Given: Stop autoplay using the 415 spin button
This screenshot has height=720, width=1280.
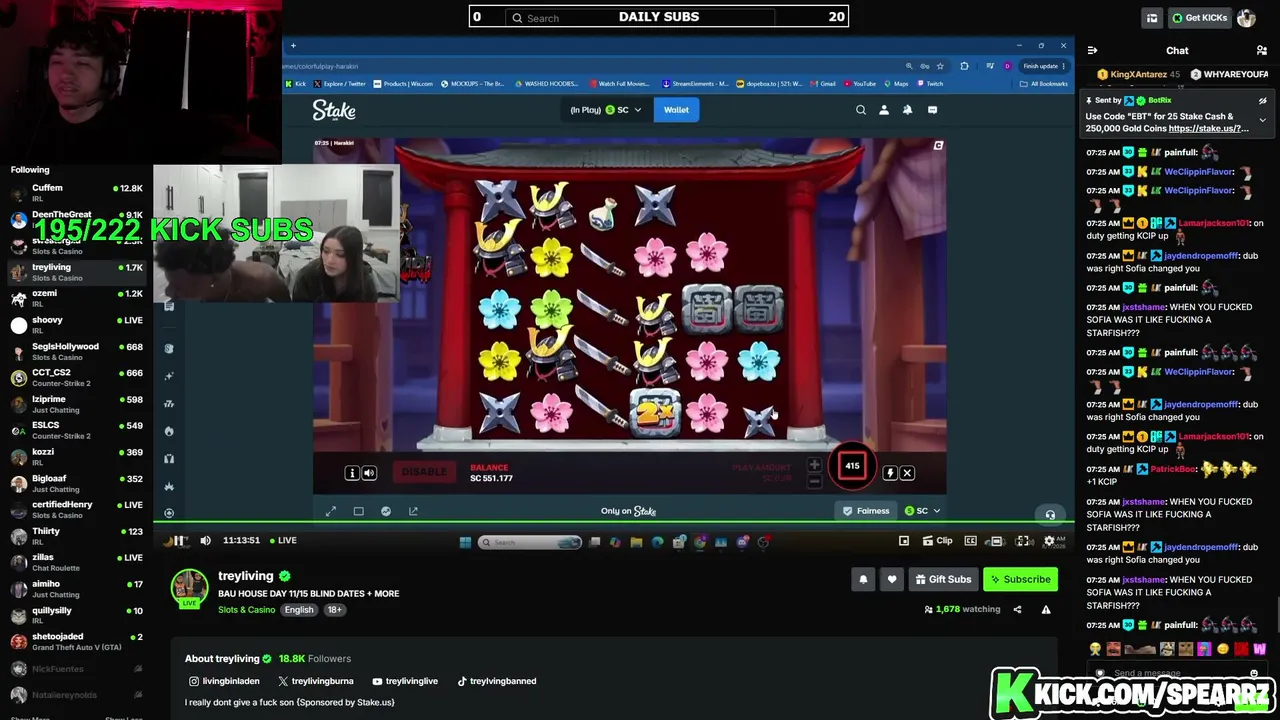Looking at the screenshot, I should click(x=852, y=466).
